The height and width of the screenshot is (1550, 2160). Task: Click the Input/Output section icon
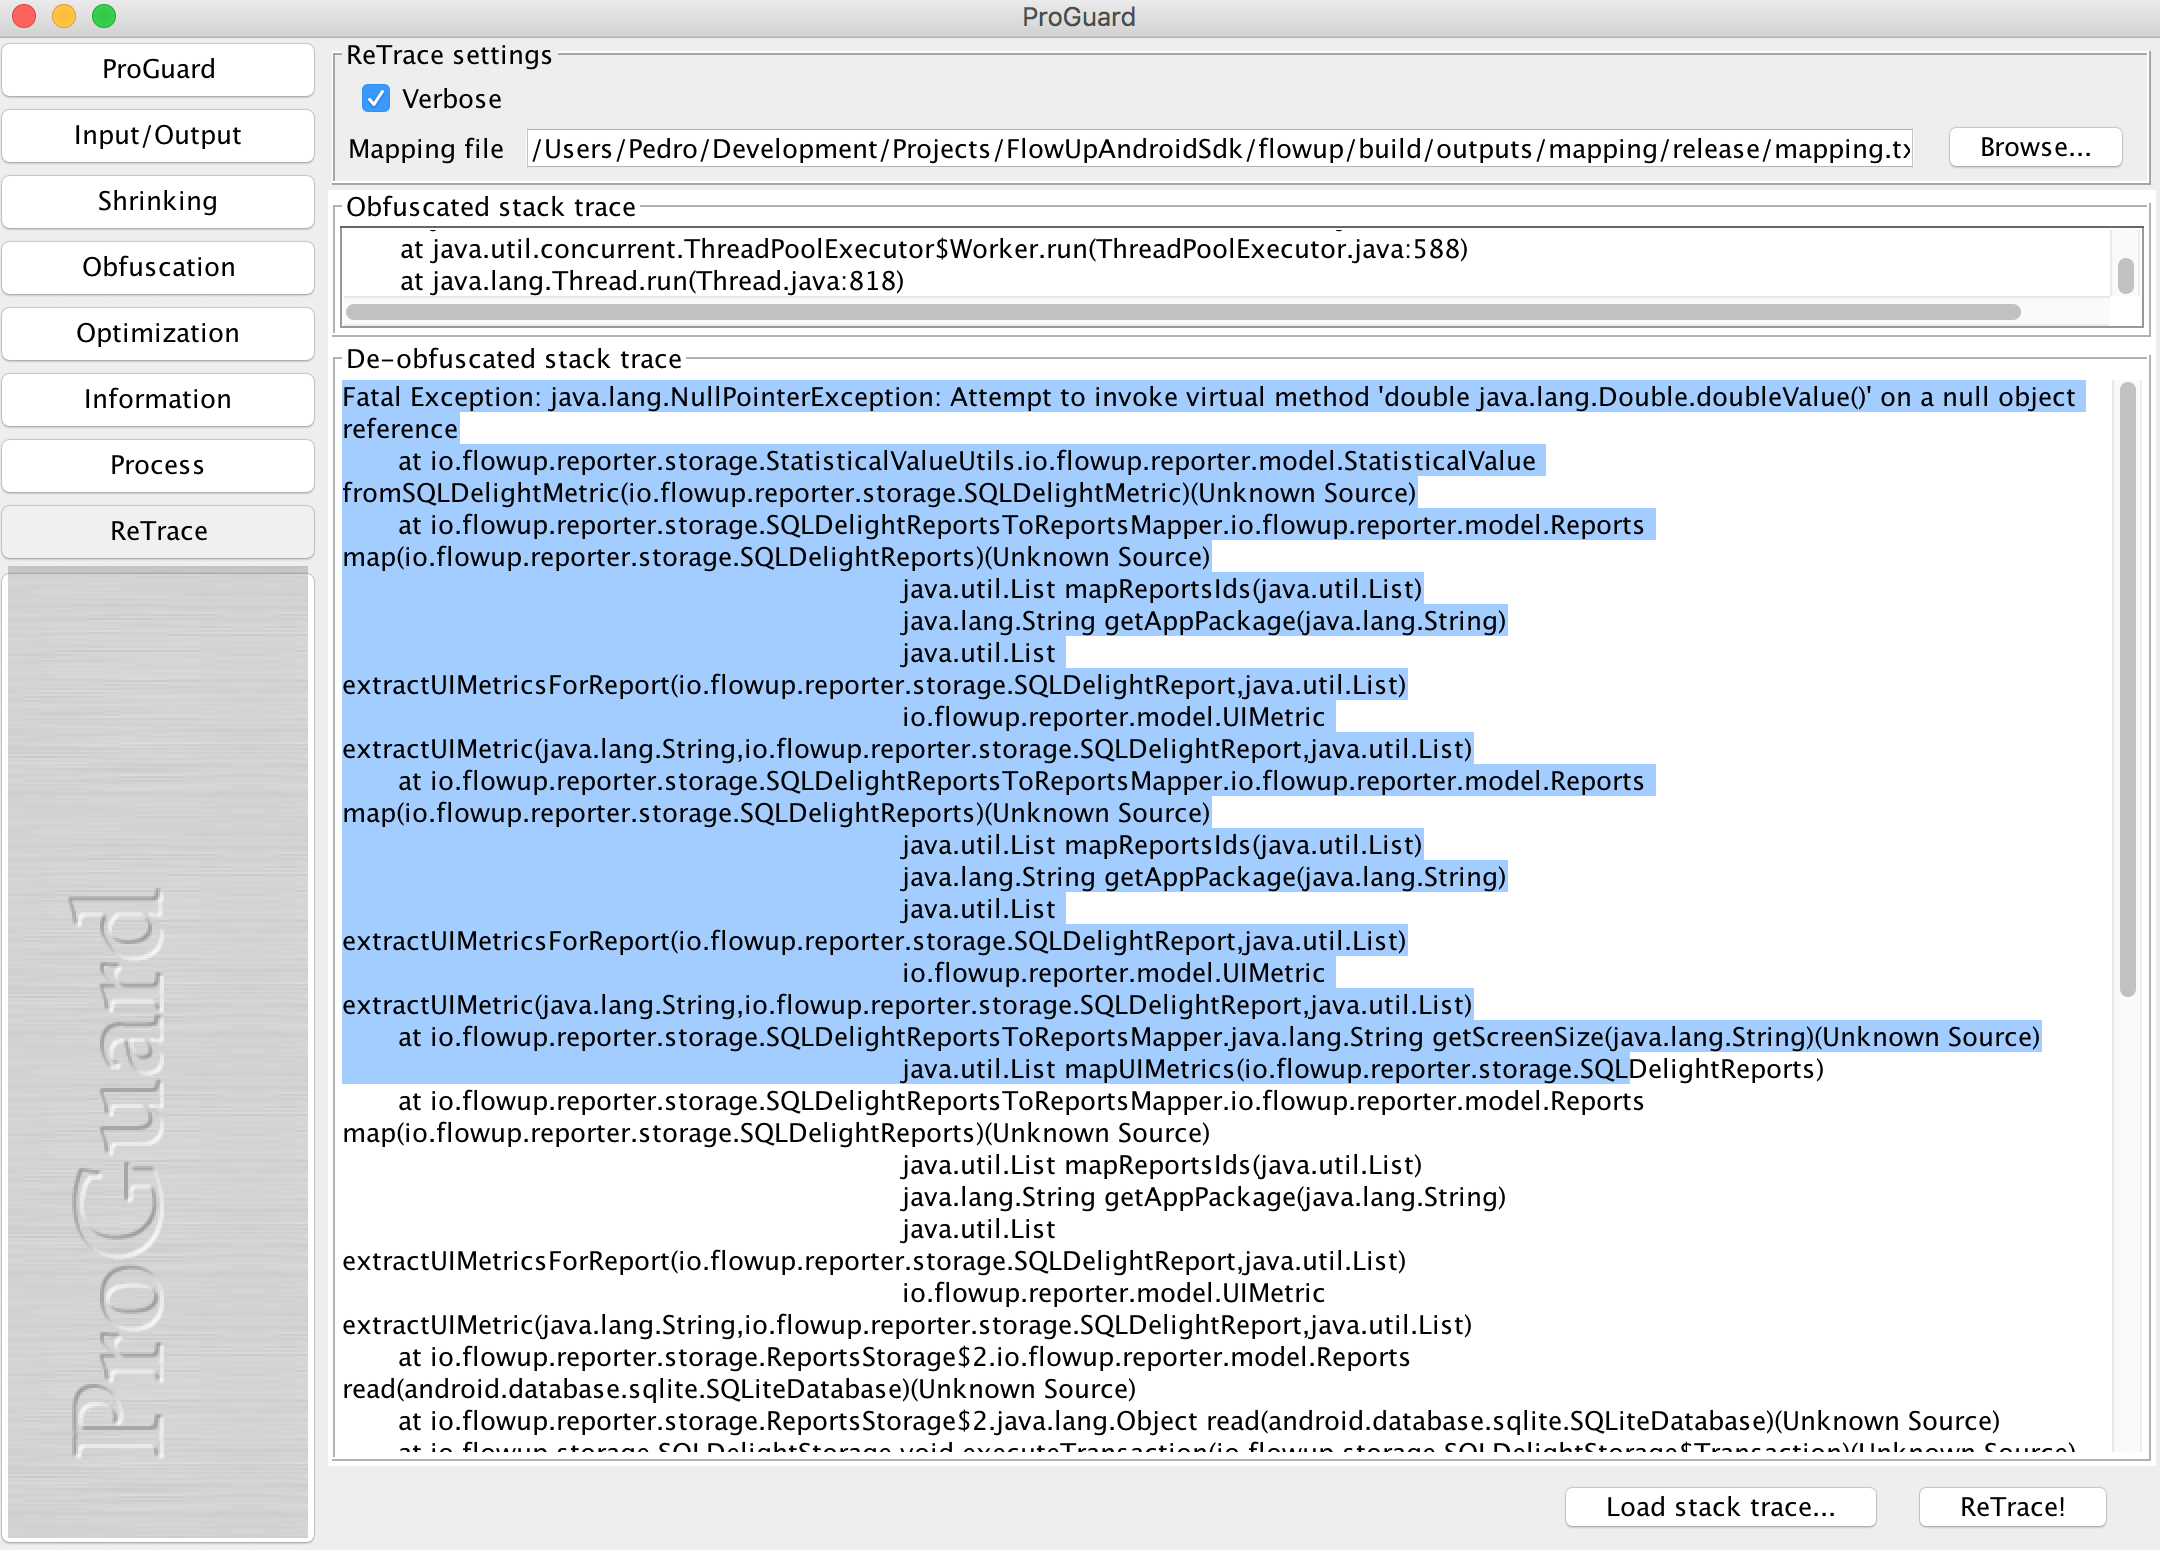pyautogui.click(x=163, y=134)
